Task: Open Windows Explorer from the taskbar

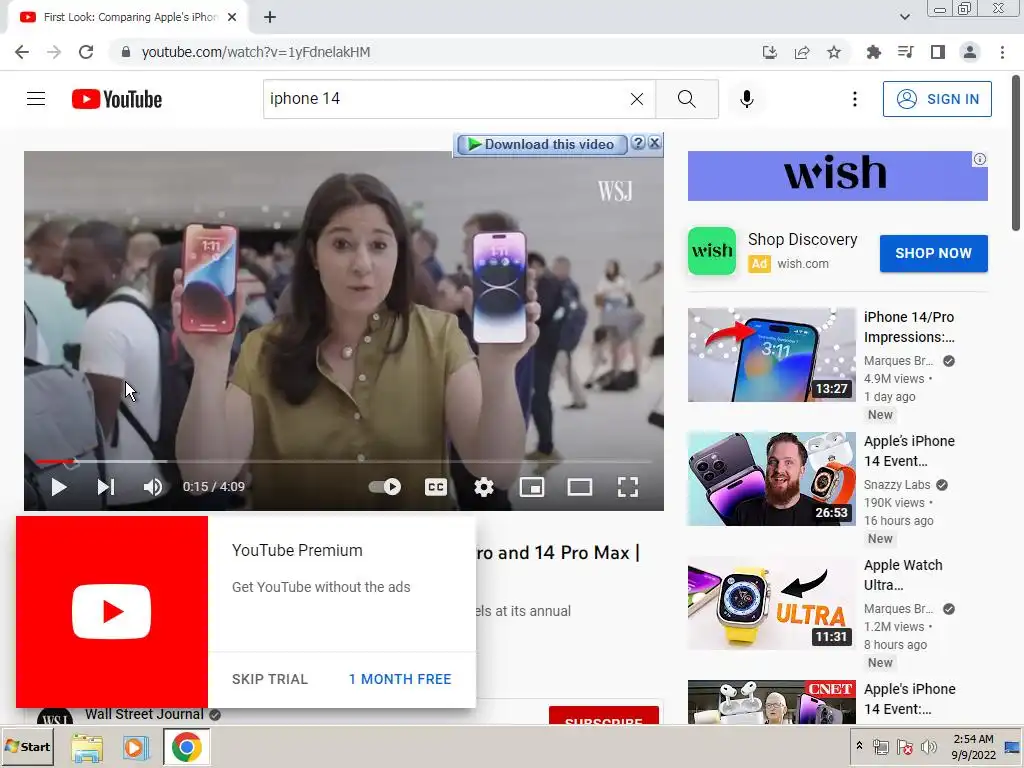Action: pos(87,747)
